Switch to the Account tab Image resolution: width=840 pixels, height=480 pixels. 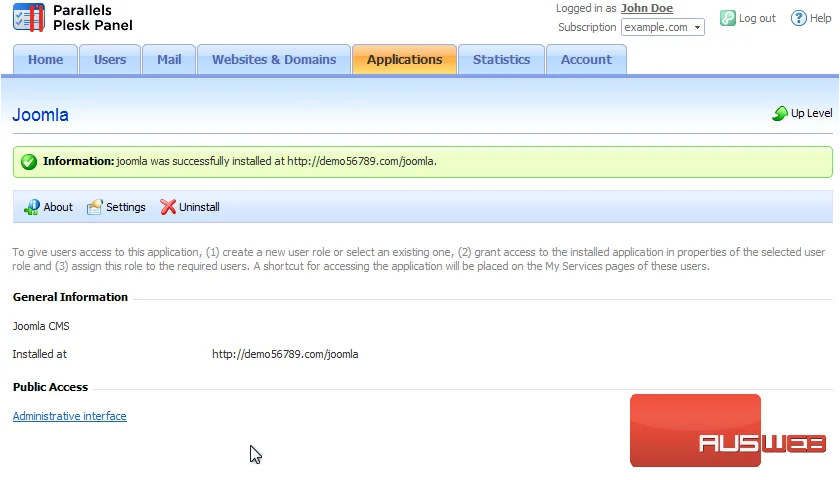tap(586, 59)
